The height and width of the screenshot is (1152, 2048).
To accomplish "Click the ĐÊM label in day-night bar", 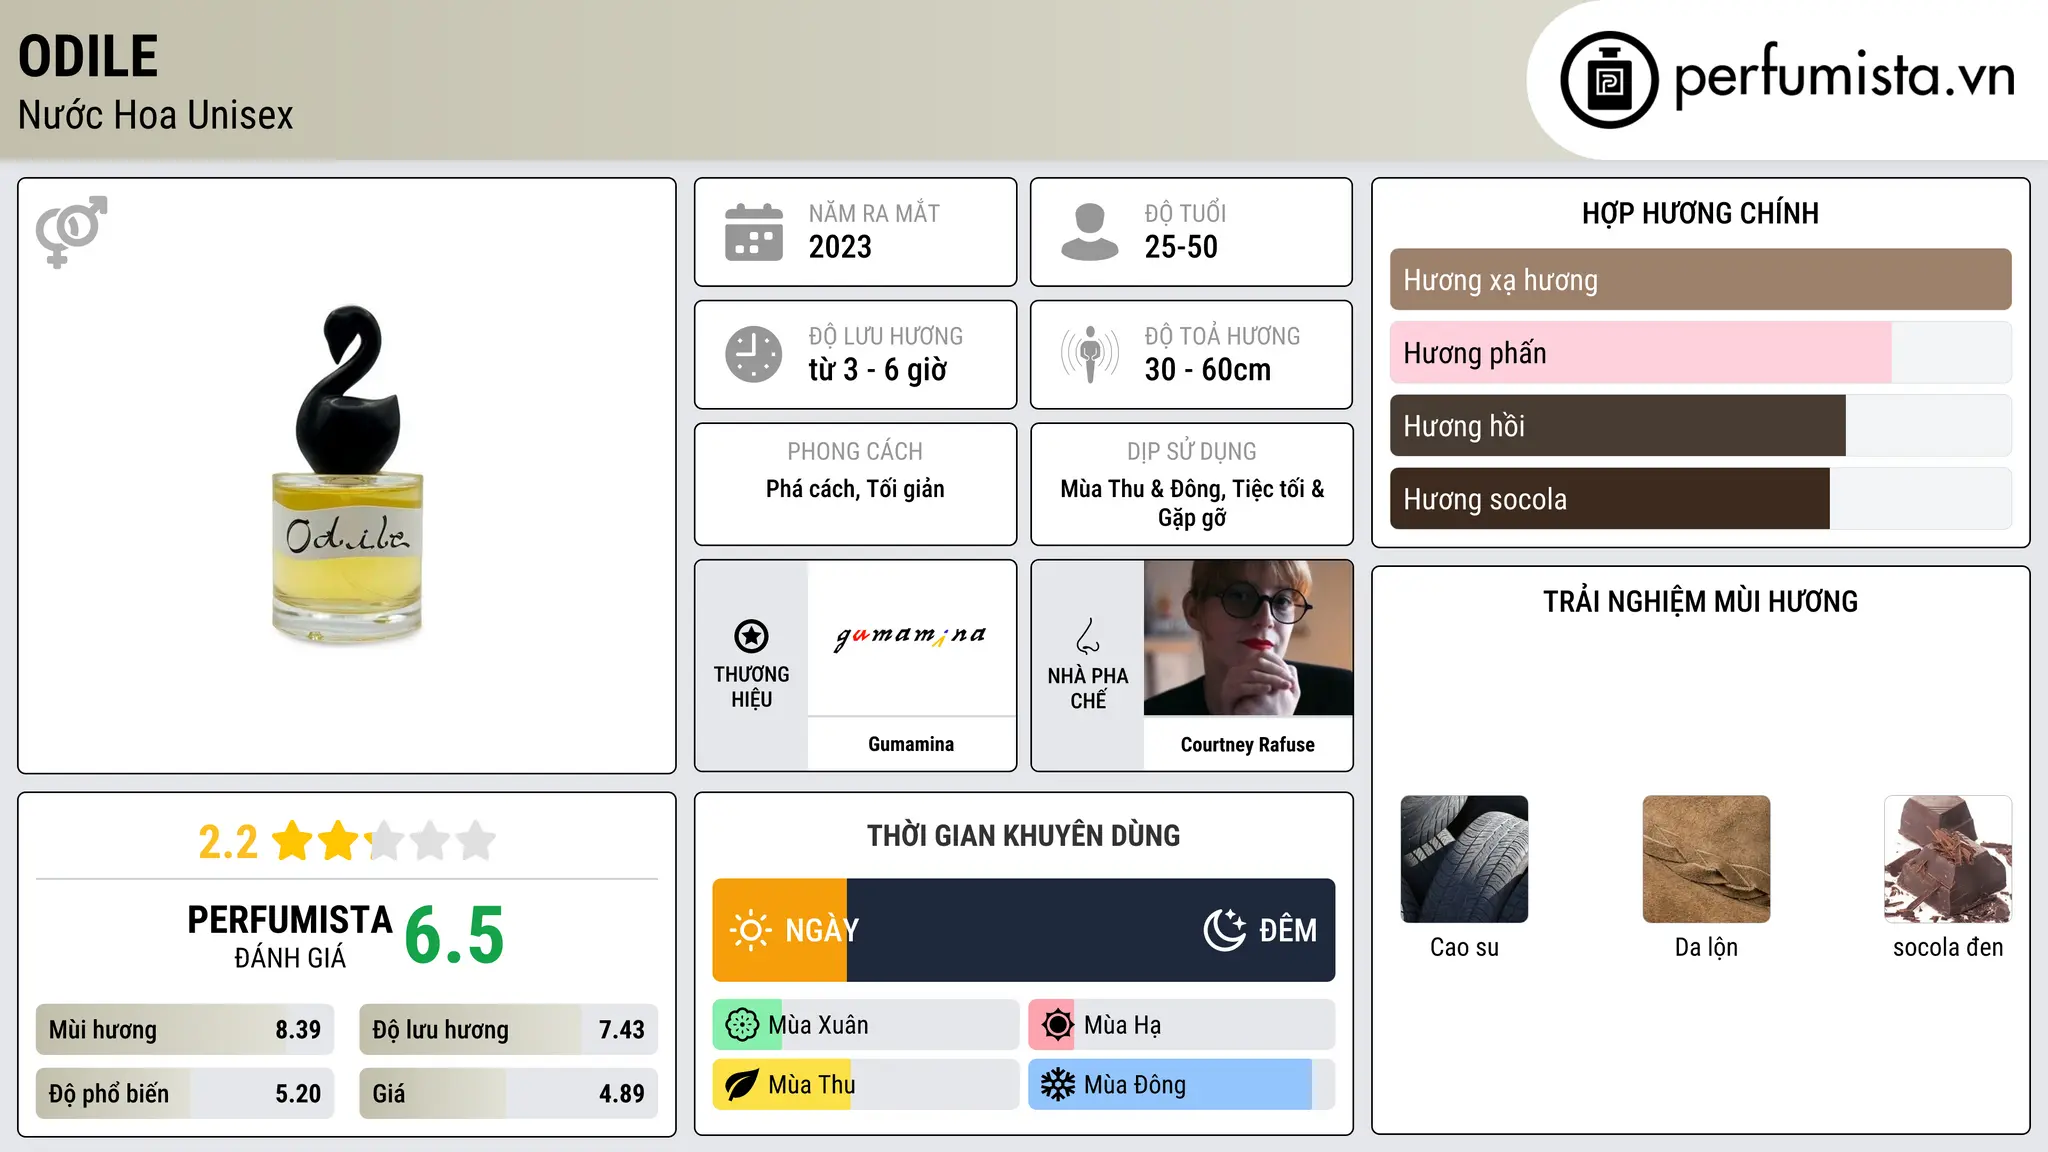I will pyautogui.click(x=1288, y=930).
